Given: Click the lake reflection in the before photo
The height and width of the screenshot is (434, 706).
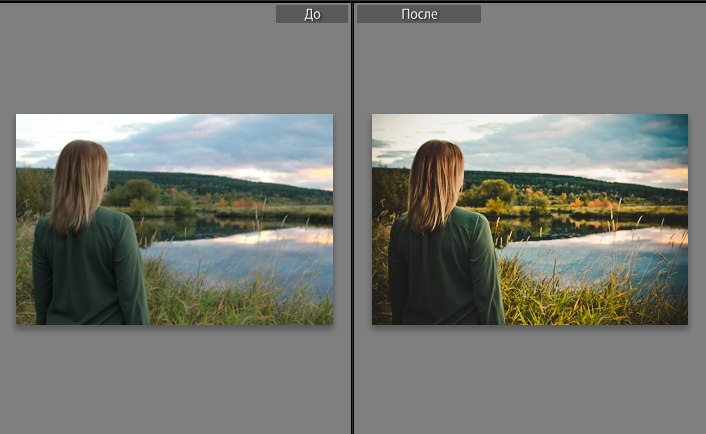Looking at the screenshot, I should (x=250, y=250).
